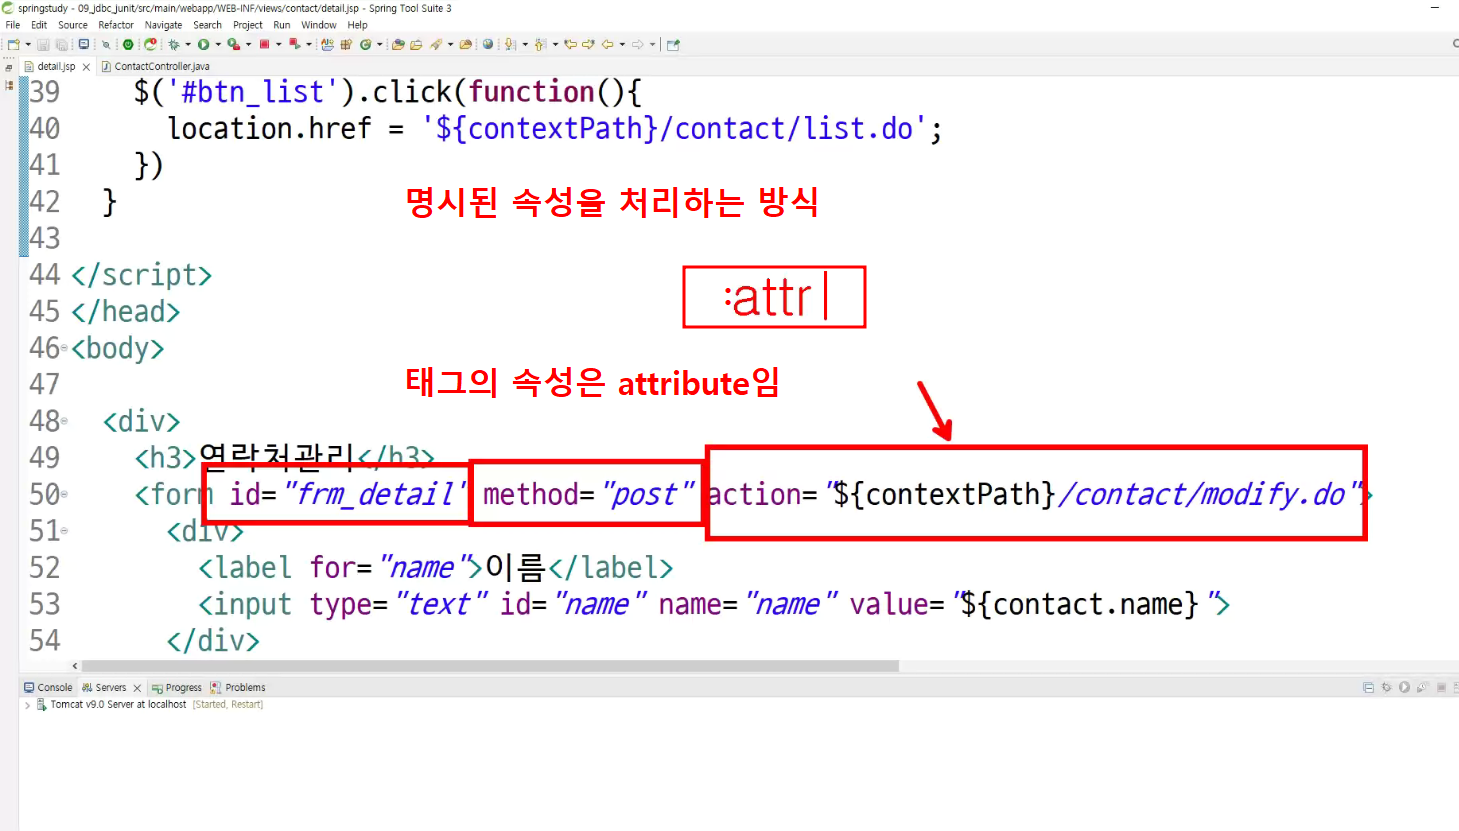Click the green Run icon
Image resolution: width=1459 pixels, height=831 pixels.
[203, 44]
